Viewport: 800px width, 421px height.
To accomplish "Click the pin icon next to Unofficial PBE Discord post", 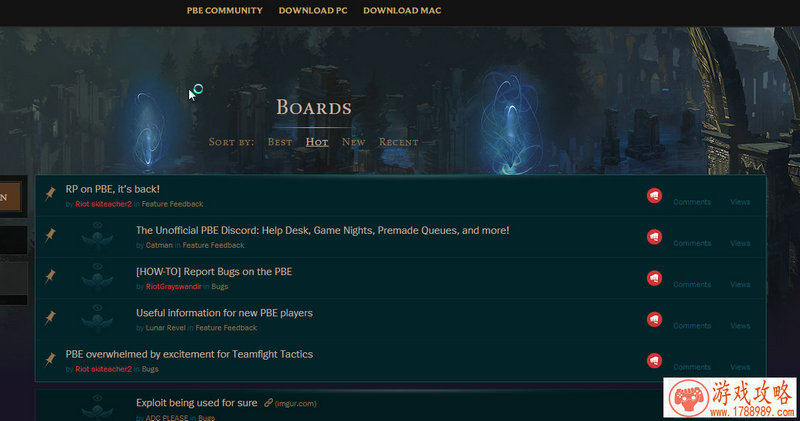I will 50,235.
